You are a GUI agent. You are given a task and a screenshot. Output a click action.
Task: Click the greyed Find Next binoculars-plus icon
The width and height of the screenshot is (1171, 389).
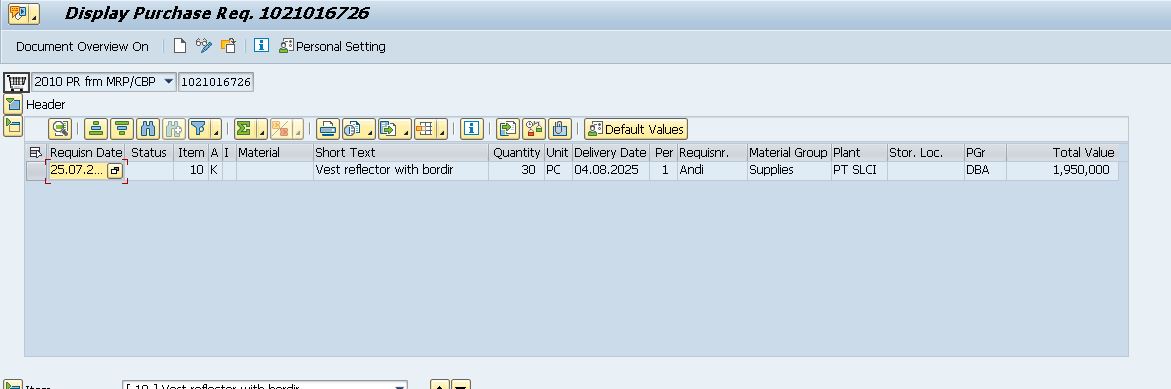click(x=173, y=129)
